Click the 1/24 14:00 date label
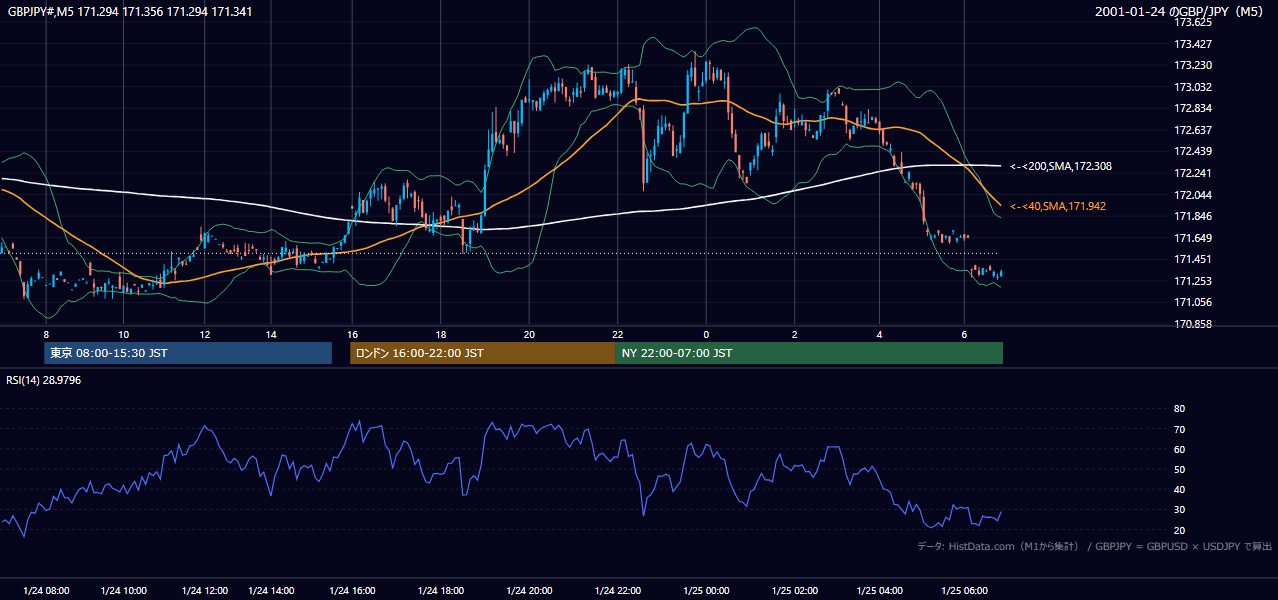The width and height of the screenshot is (1278, 600). coord(271,591)
